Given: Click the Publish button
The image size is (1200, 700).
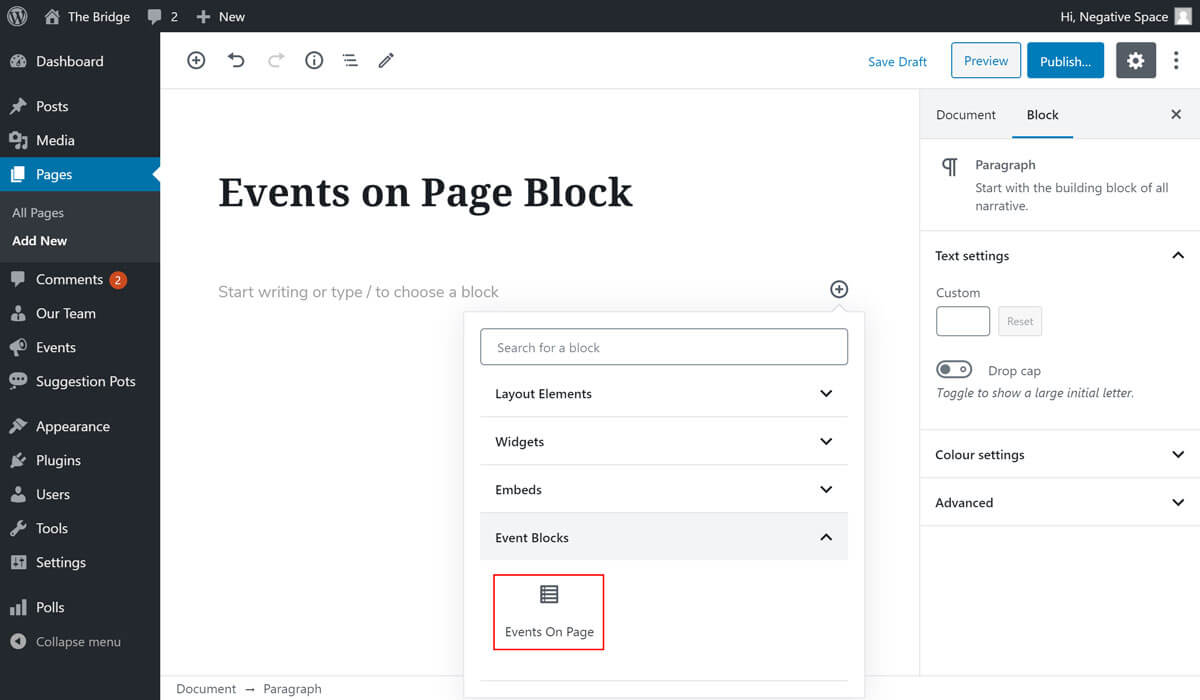Looking at the screenshot, I should tap(1065, 61).
